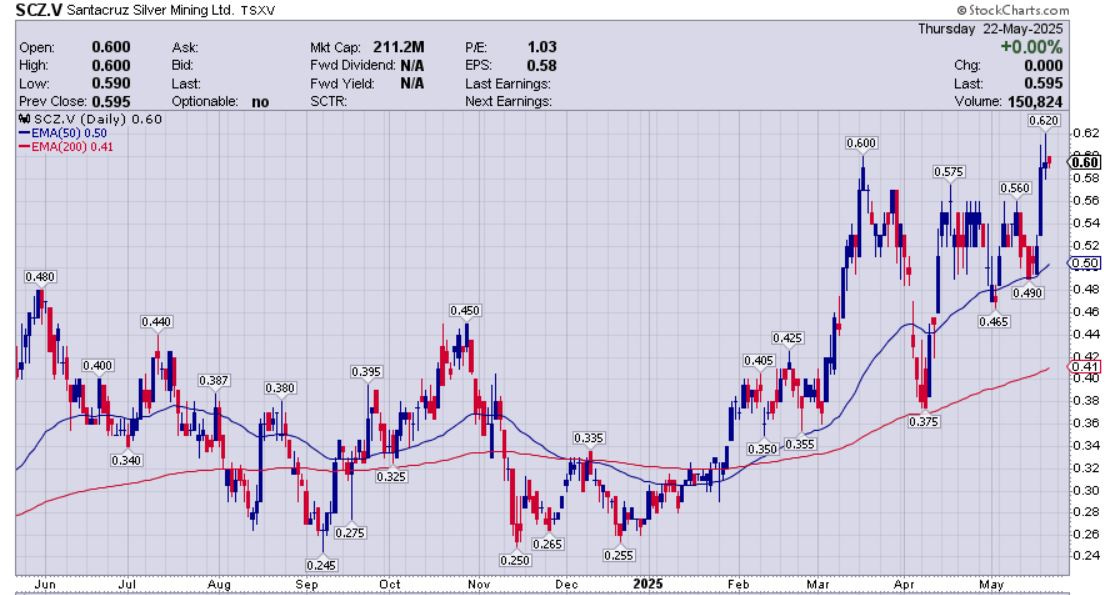The height and width of the screenshot is (595, 1114).
Task: Click the 0.375 April low label
Action: tap(924, 422)
